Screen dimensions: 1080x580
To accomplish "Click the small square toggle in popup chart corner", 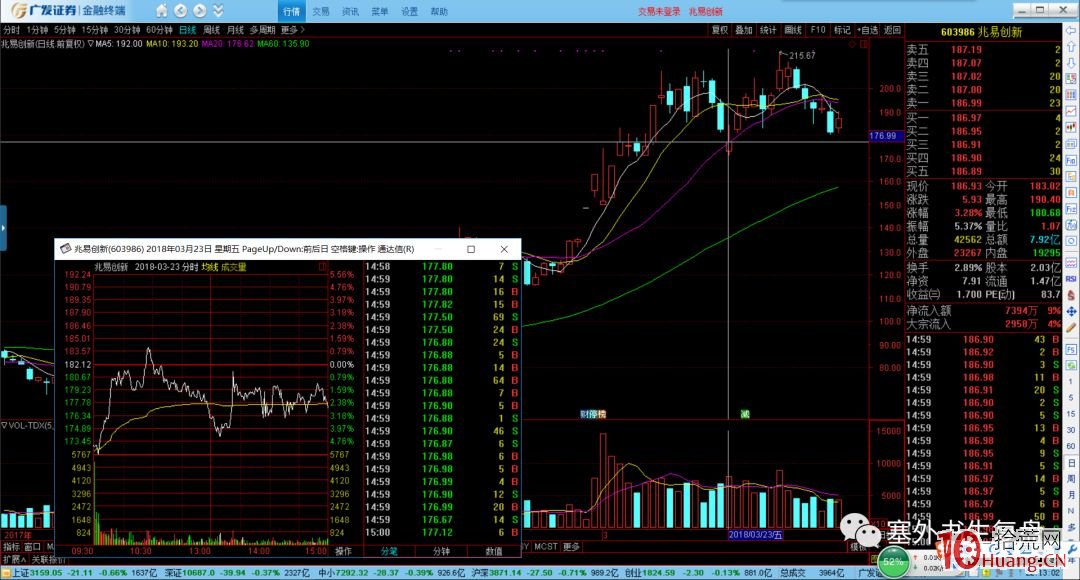I will tap(323, 267).
